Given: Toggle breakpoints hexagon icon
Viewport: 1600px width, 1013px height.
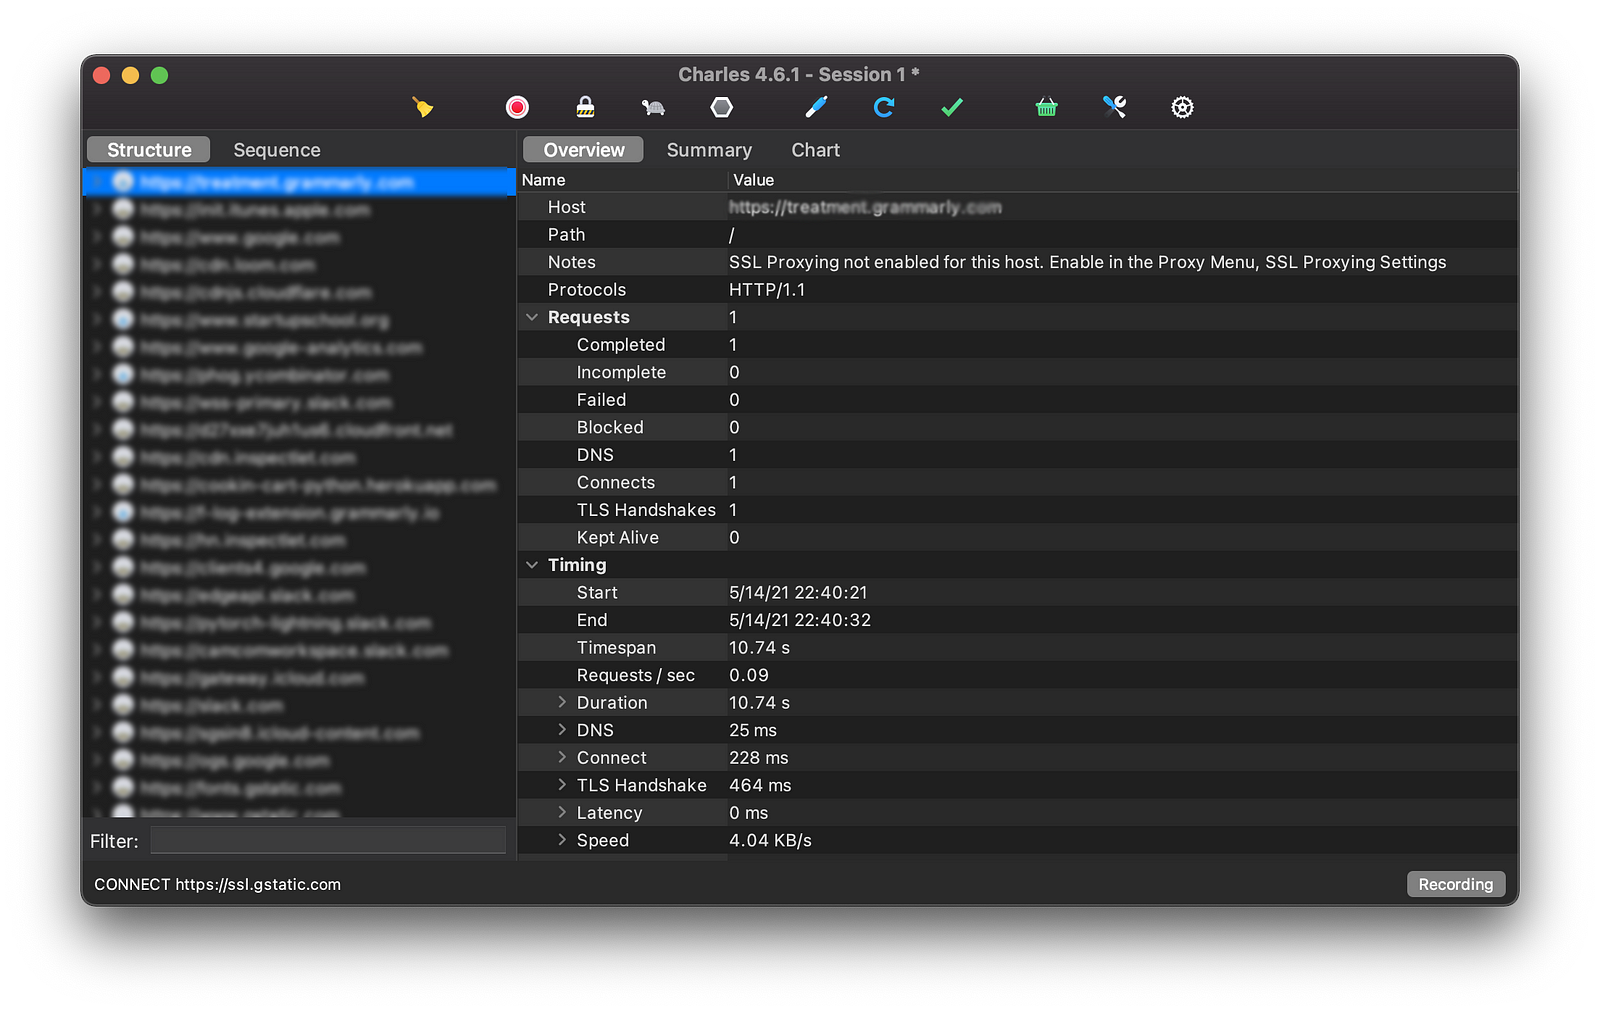Looking at the screenshot, I should [x=721, y=107].
